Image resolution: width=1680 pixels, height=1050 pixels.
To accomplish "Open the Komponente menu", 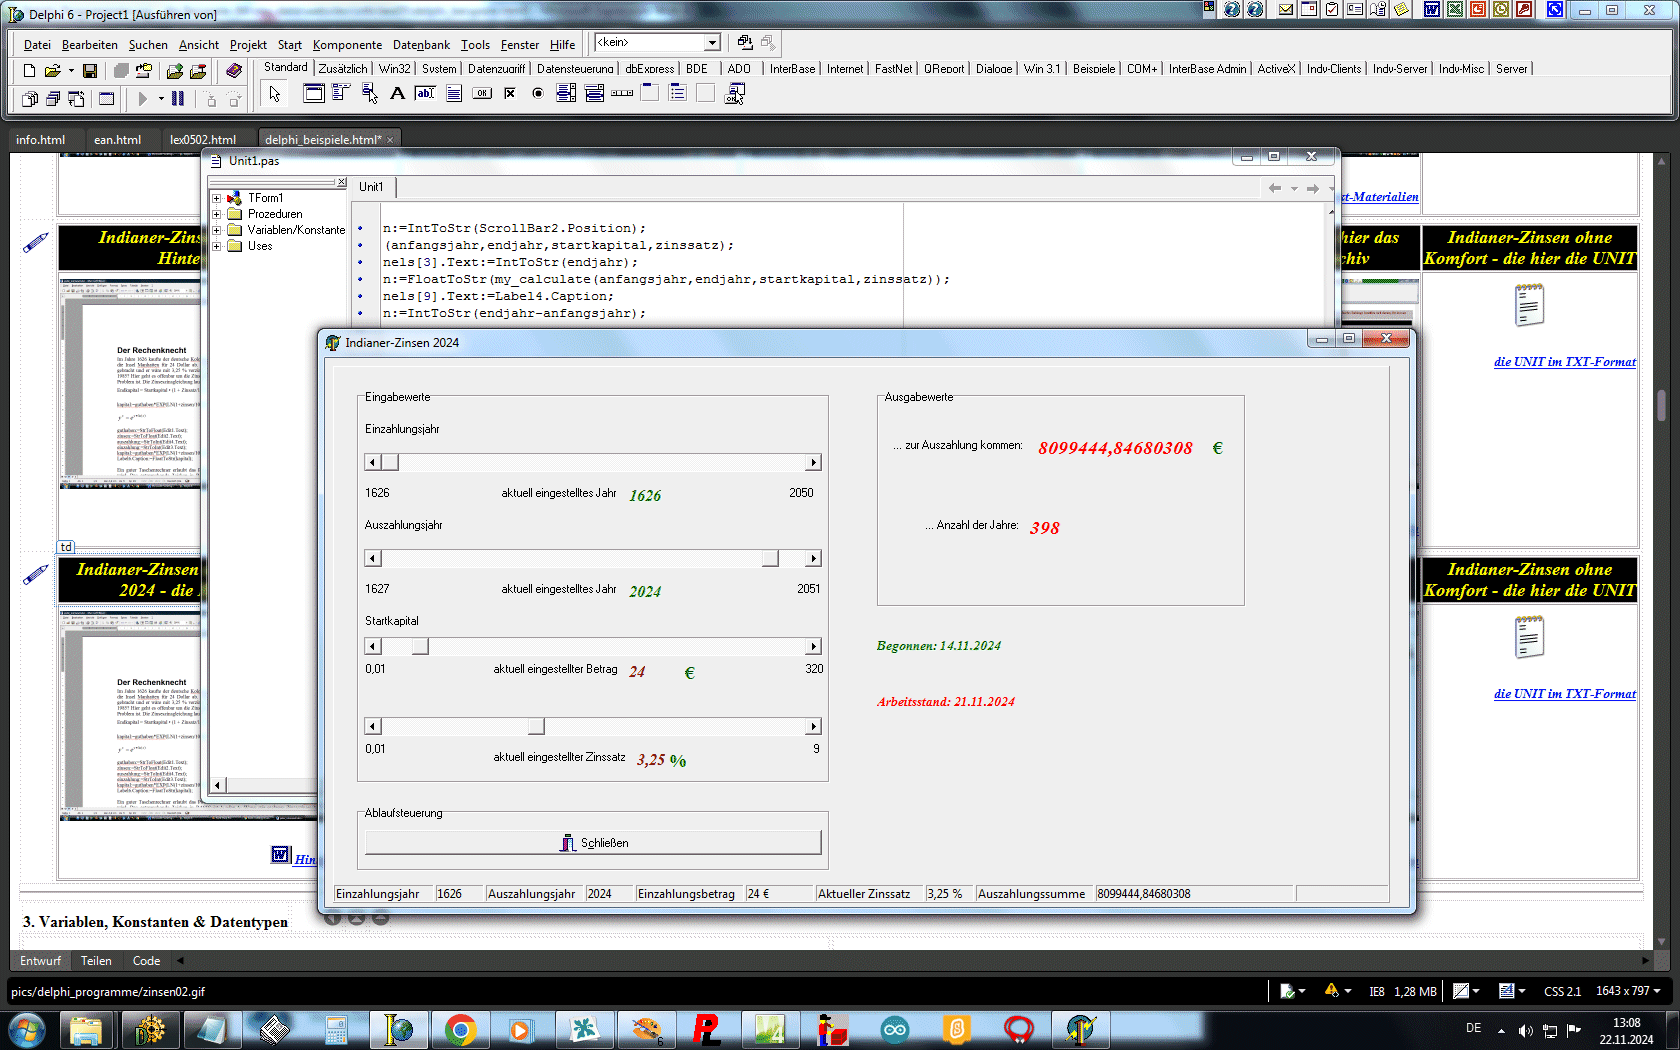I will tap(347, 45).
